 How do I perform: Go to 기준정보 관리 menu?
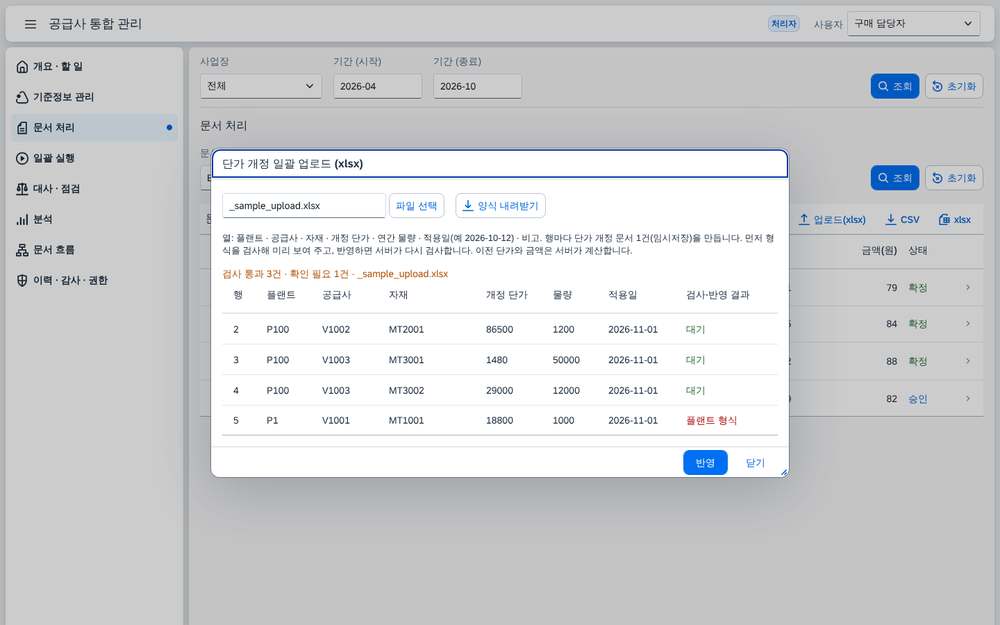coord(94,97)
